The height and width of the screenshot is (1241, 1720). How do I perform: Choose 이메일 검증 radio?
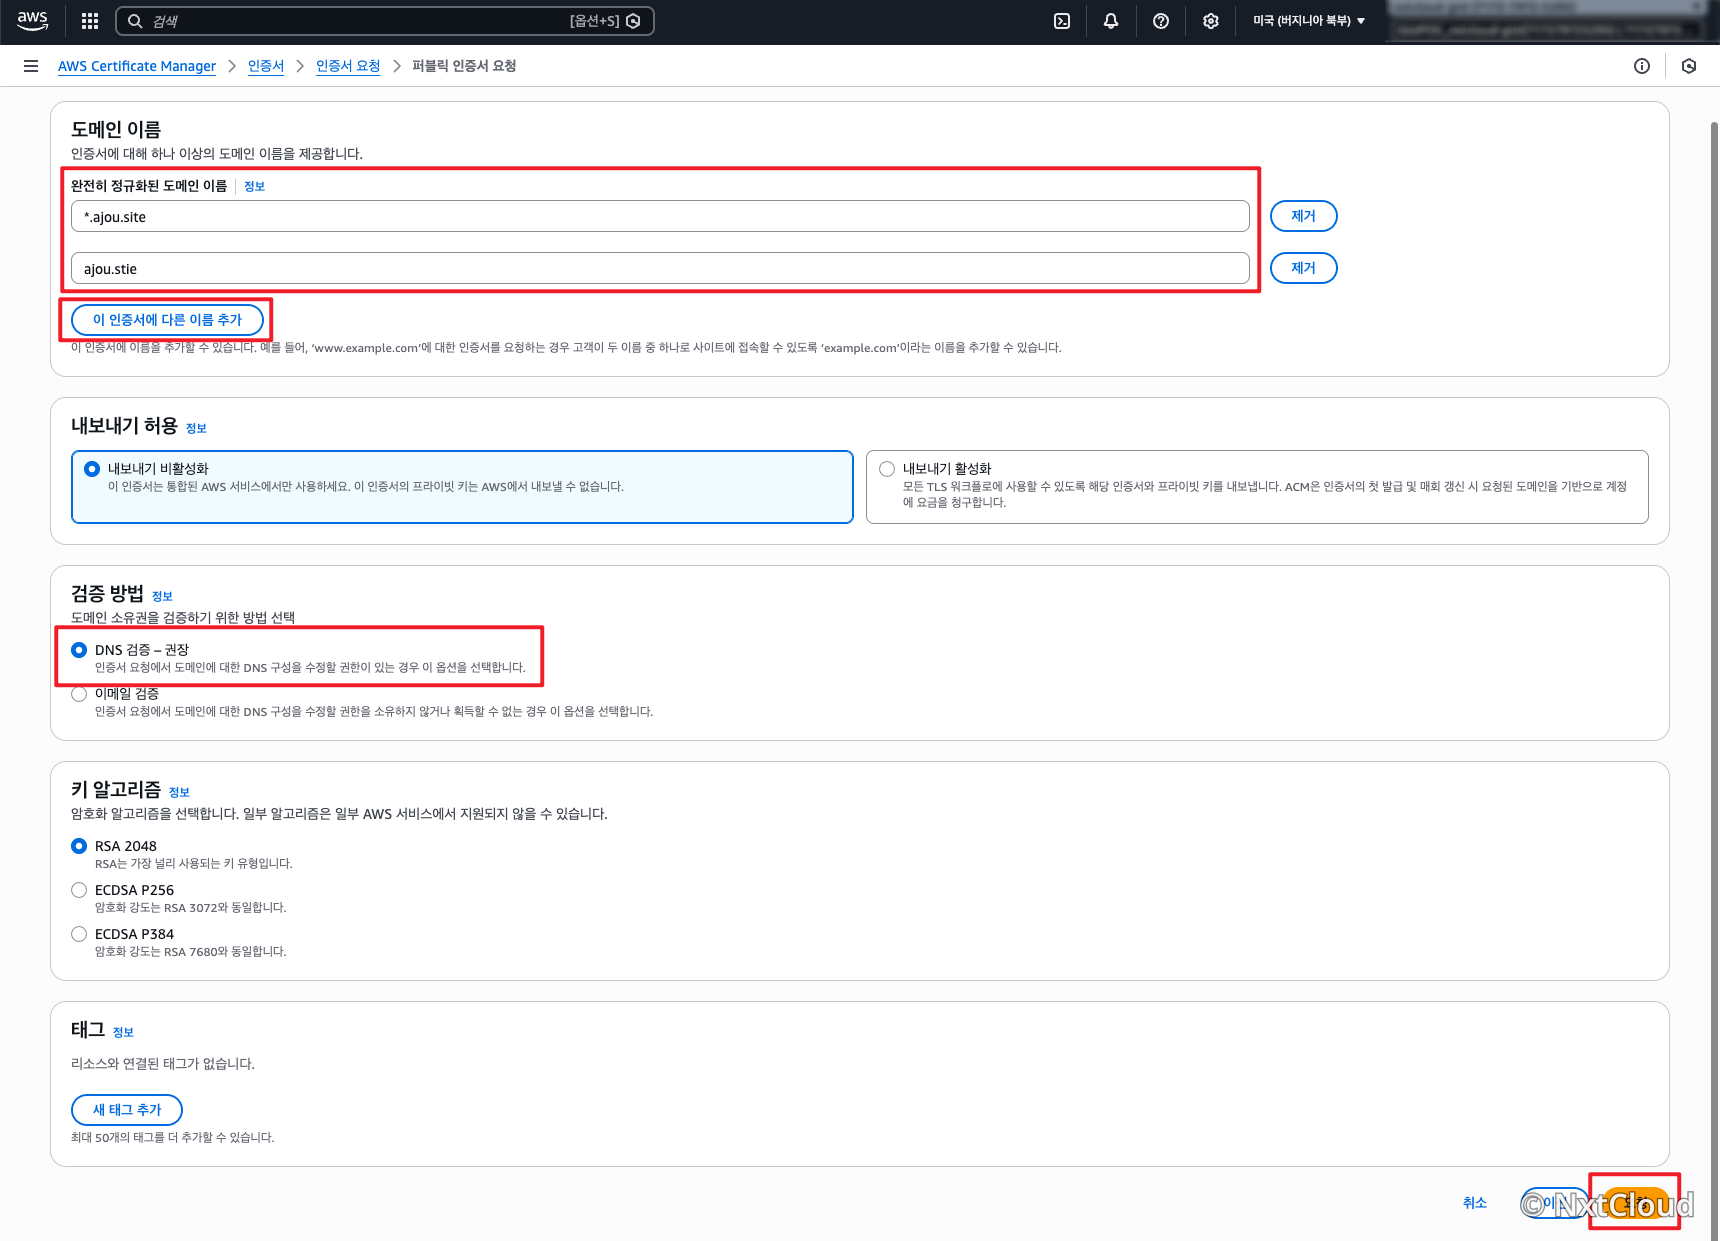tap(79, 694)
